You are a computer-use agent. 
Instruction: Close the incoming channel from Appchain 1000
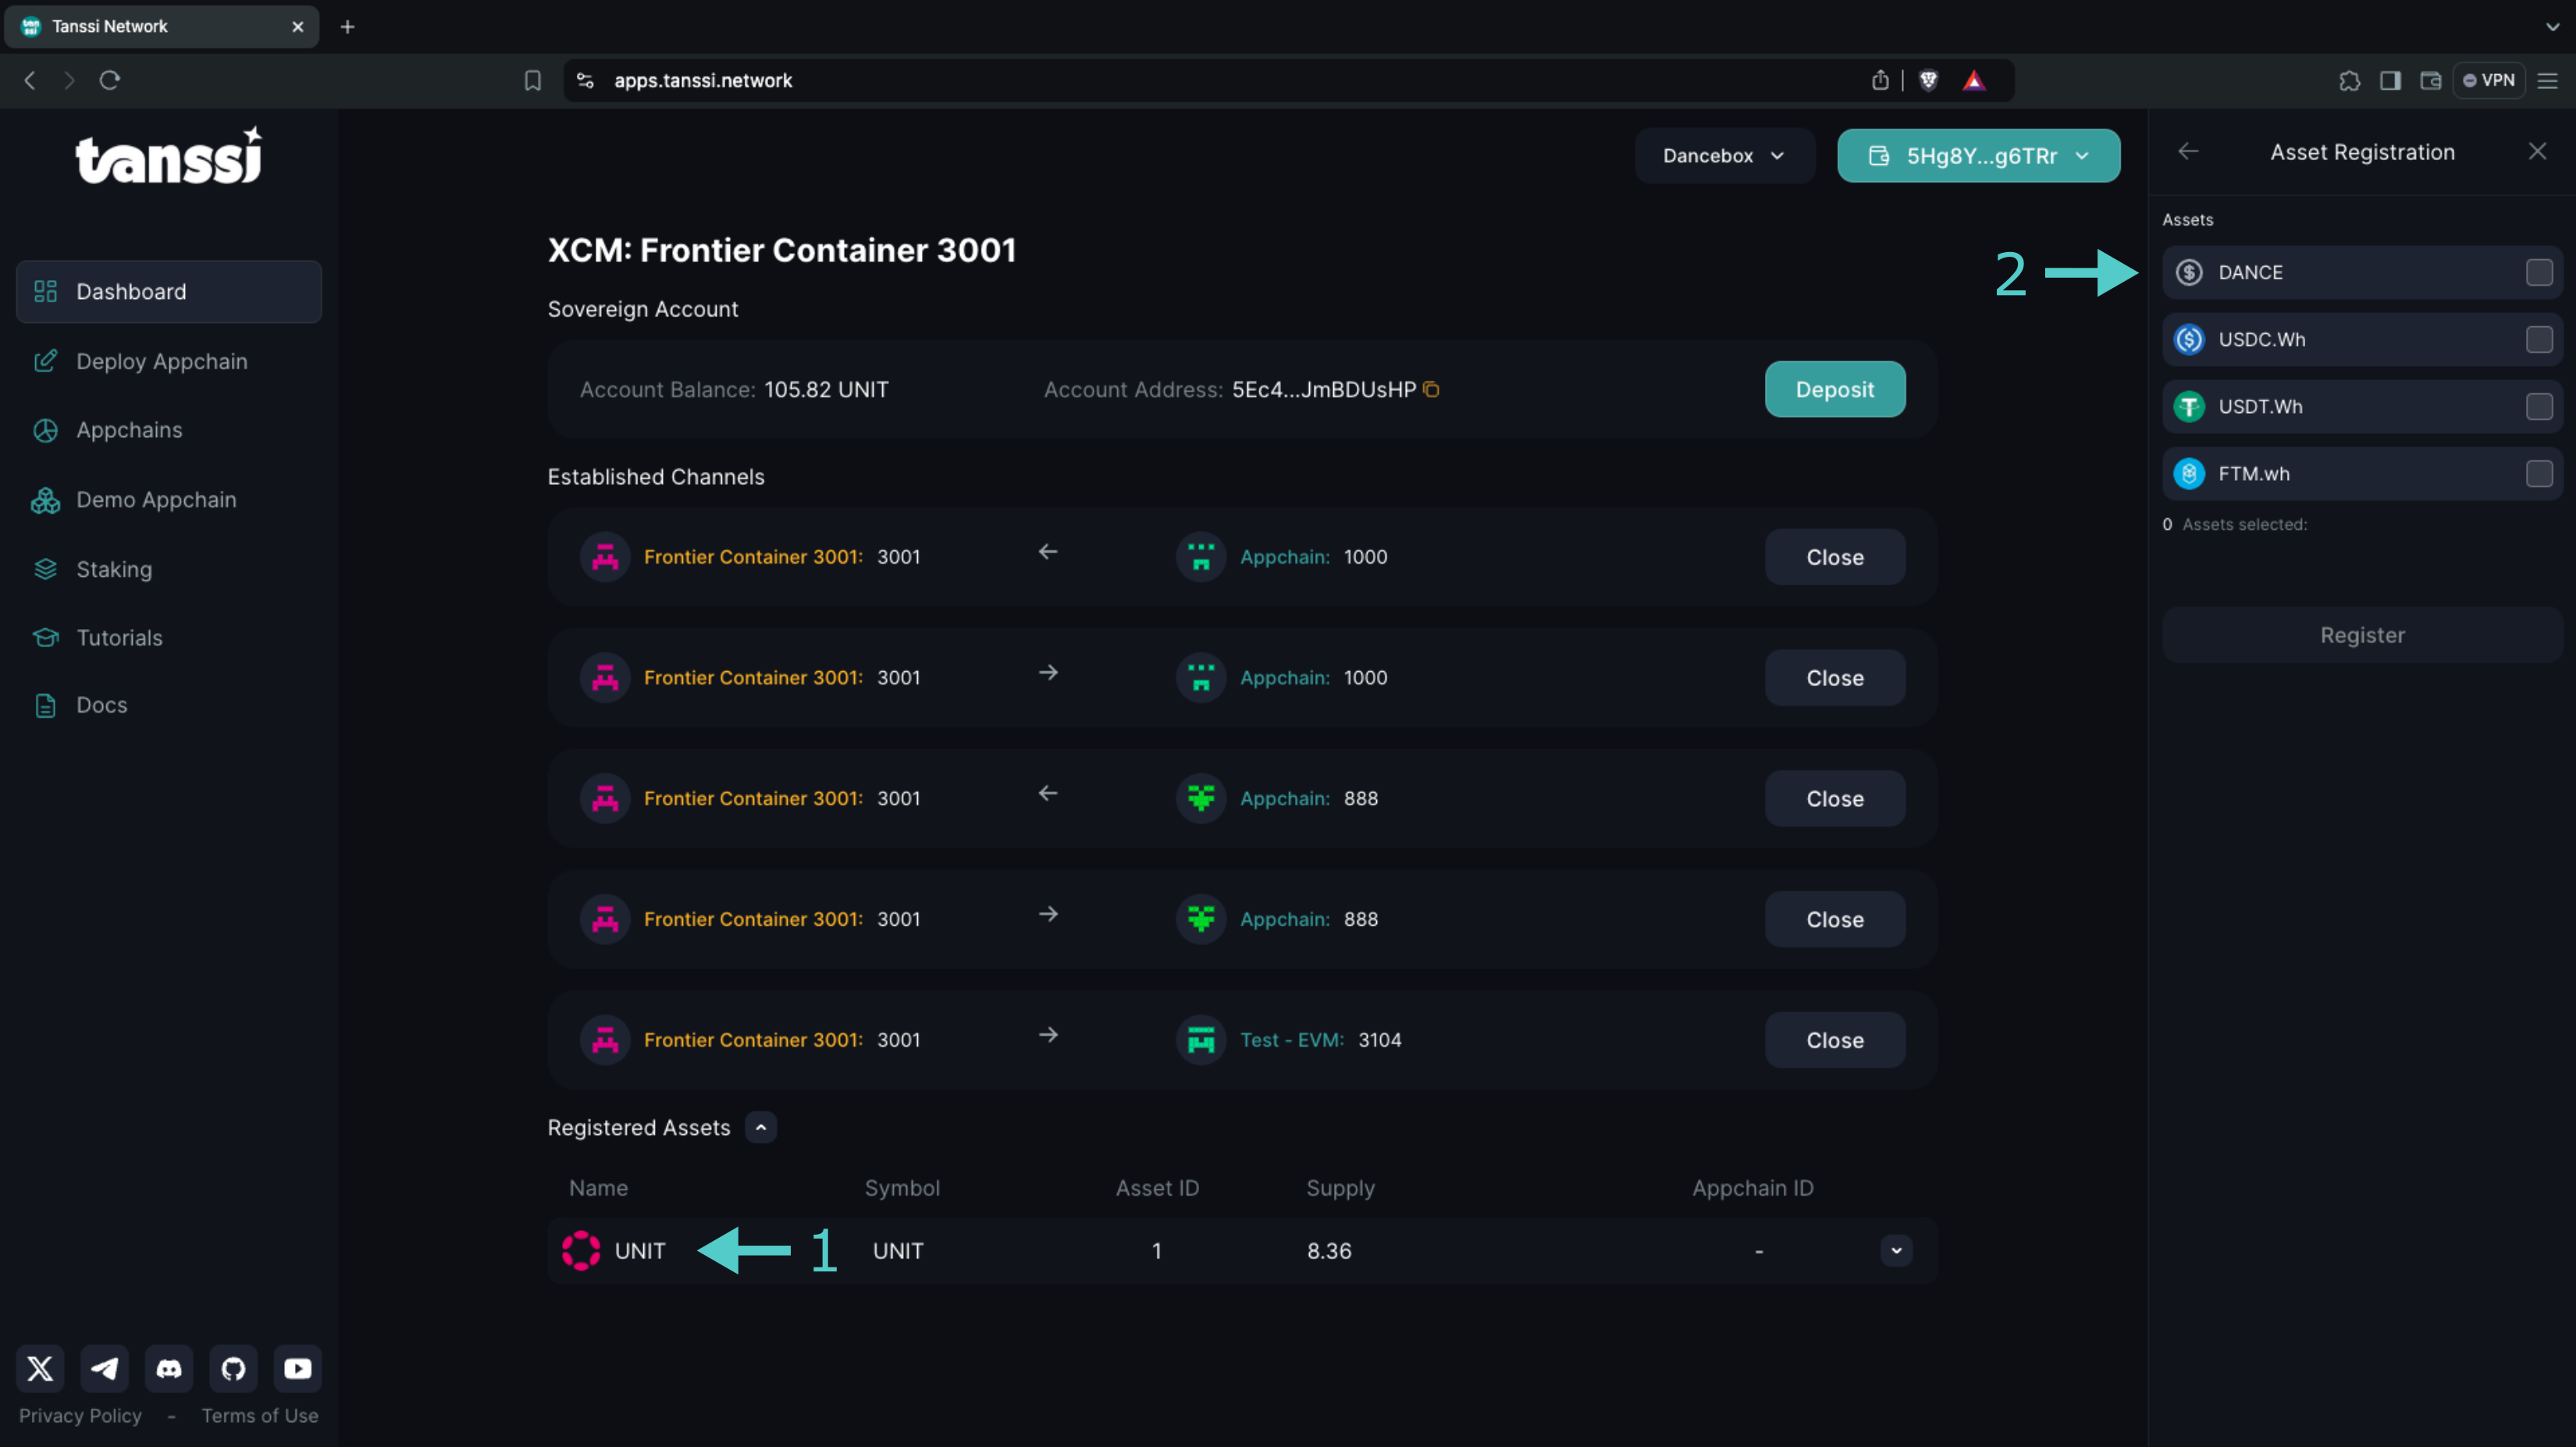point(1834,557)
